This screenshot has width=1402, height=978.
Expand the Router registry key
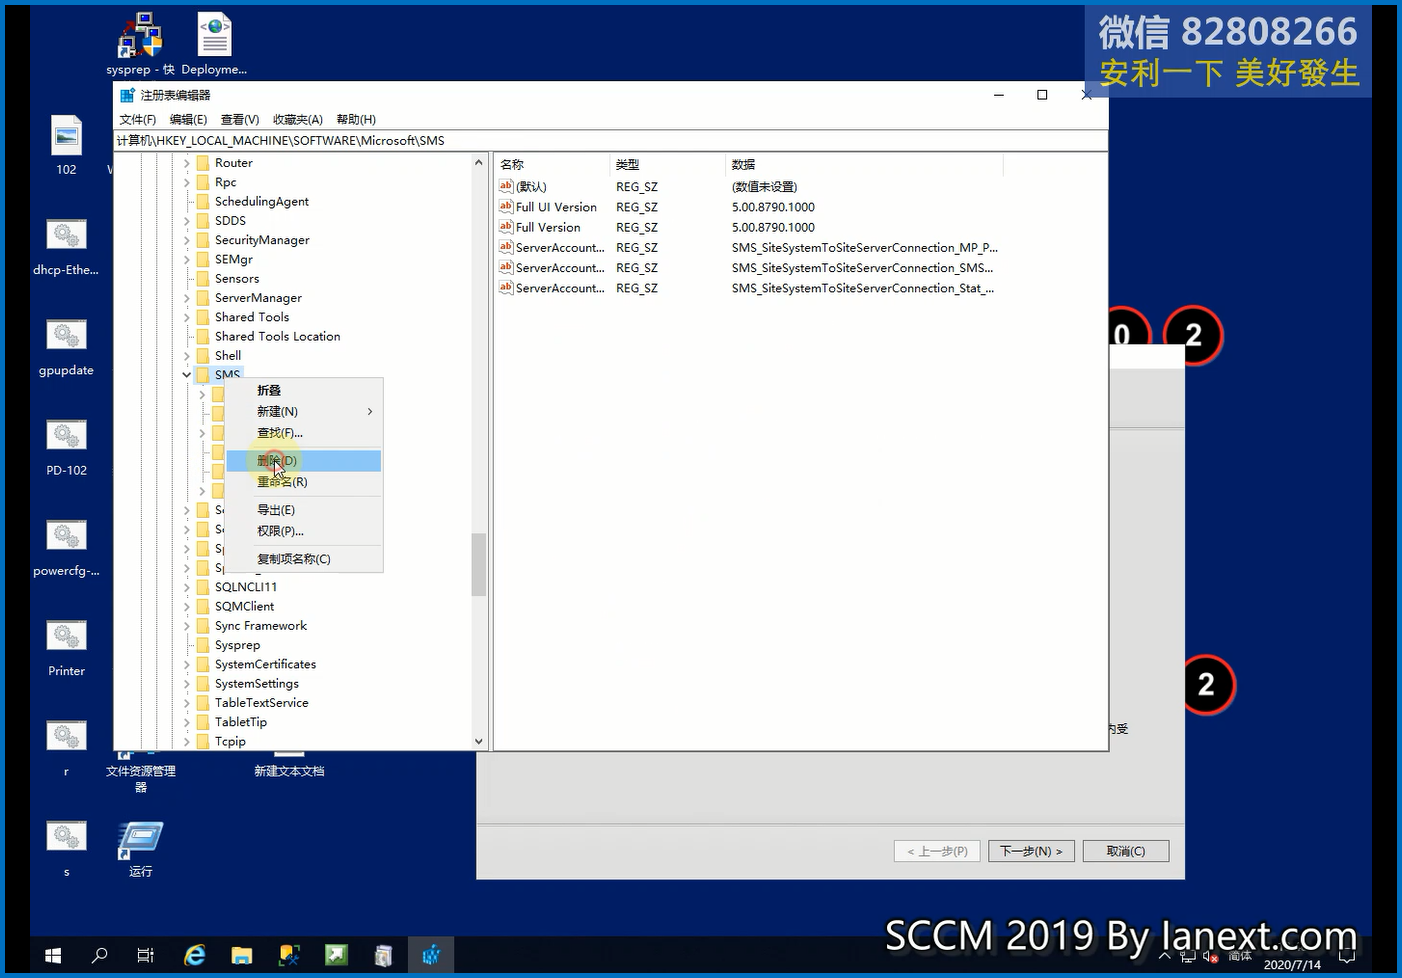pos(187,163)
